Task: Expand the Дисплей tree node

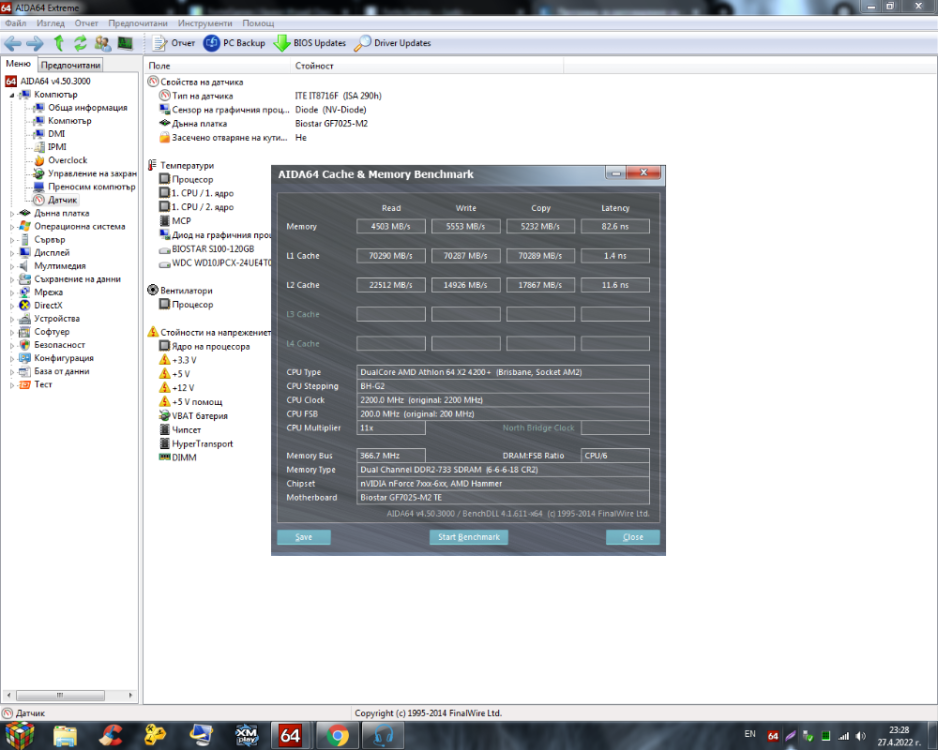Action: click(x=11, y=253)
